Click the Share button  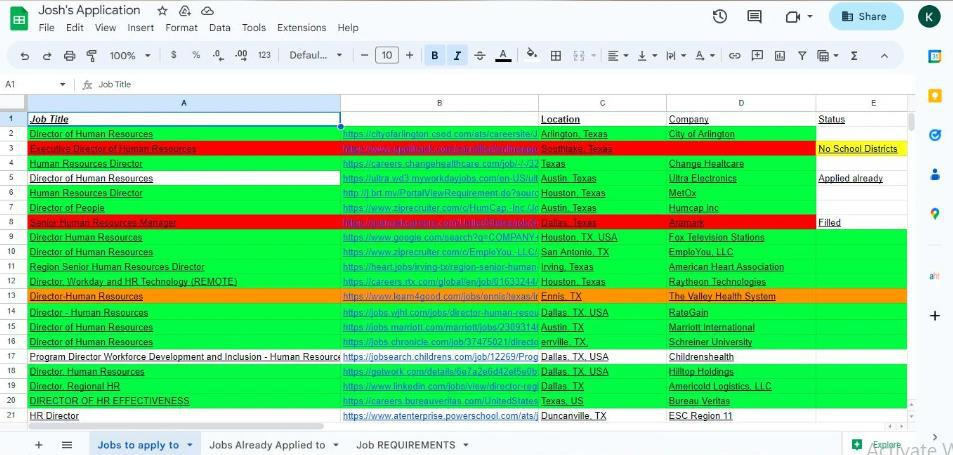(x=866, y=17)
